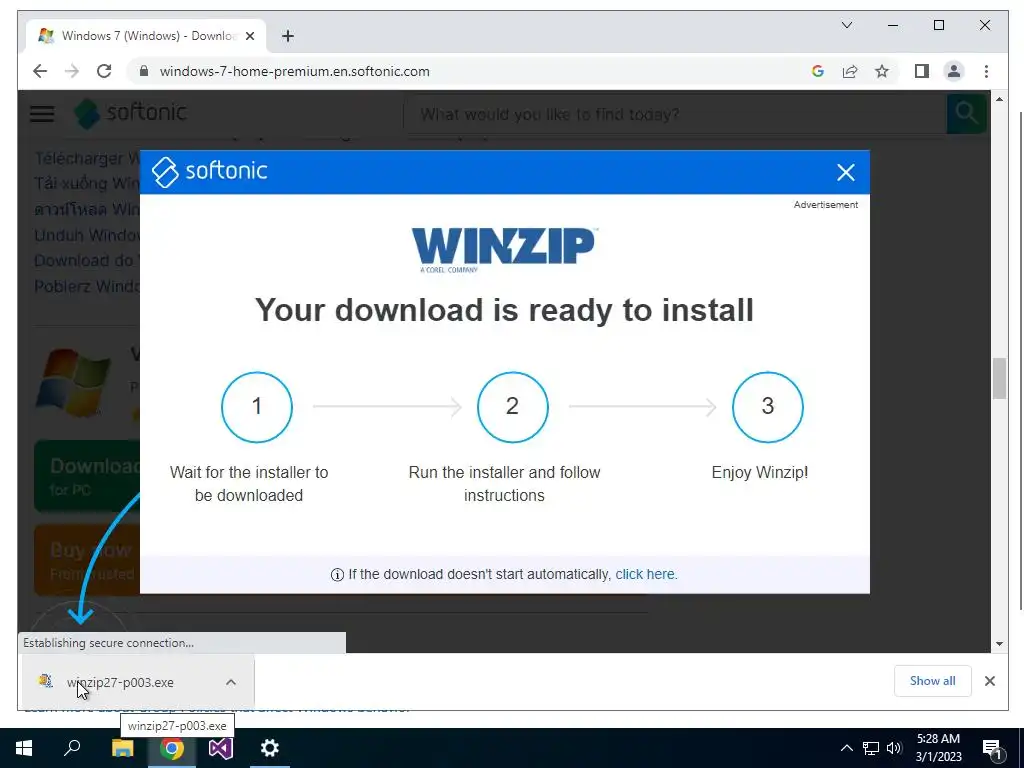Click the browser forward arrow
Image resolution: width=1024 pixels, height=768 pixels.
pos(72,71)
